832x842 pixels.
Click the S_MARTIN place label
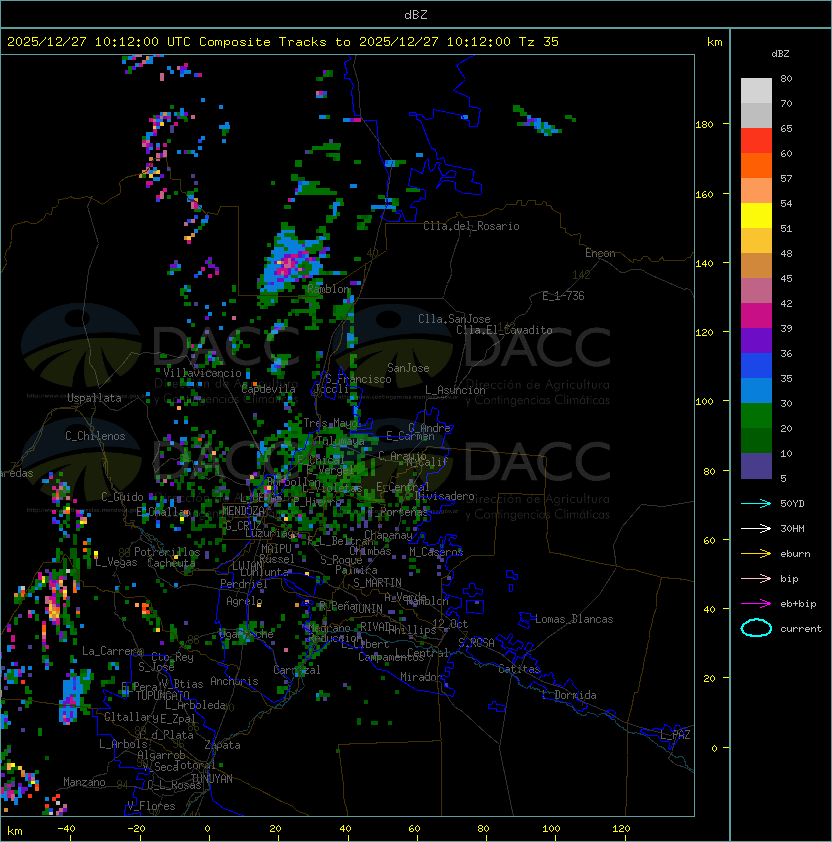click(x=377, y=582)
